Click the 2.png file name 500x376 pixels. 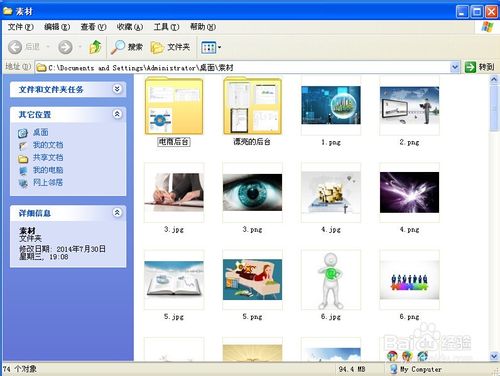[x=409, y=142]
